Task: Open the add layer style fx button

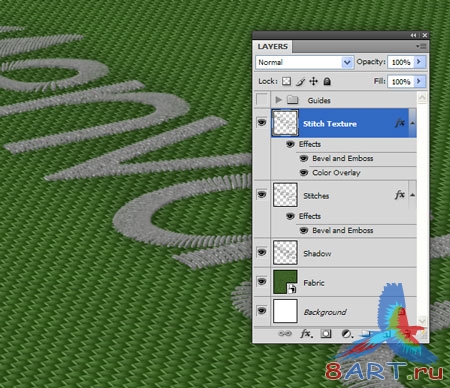Action: (x=306, y=333)
